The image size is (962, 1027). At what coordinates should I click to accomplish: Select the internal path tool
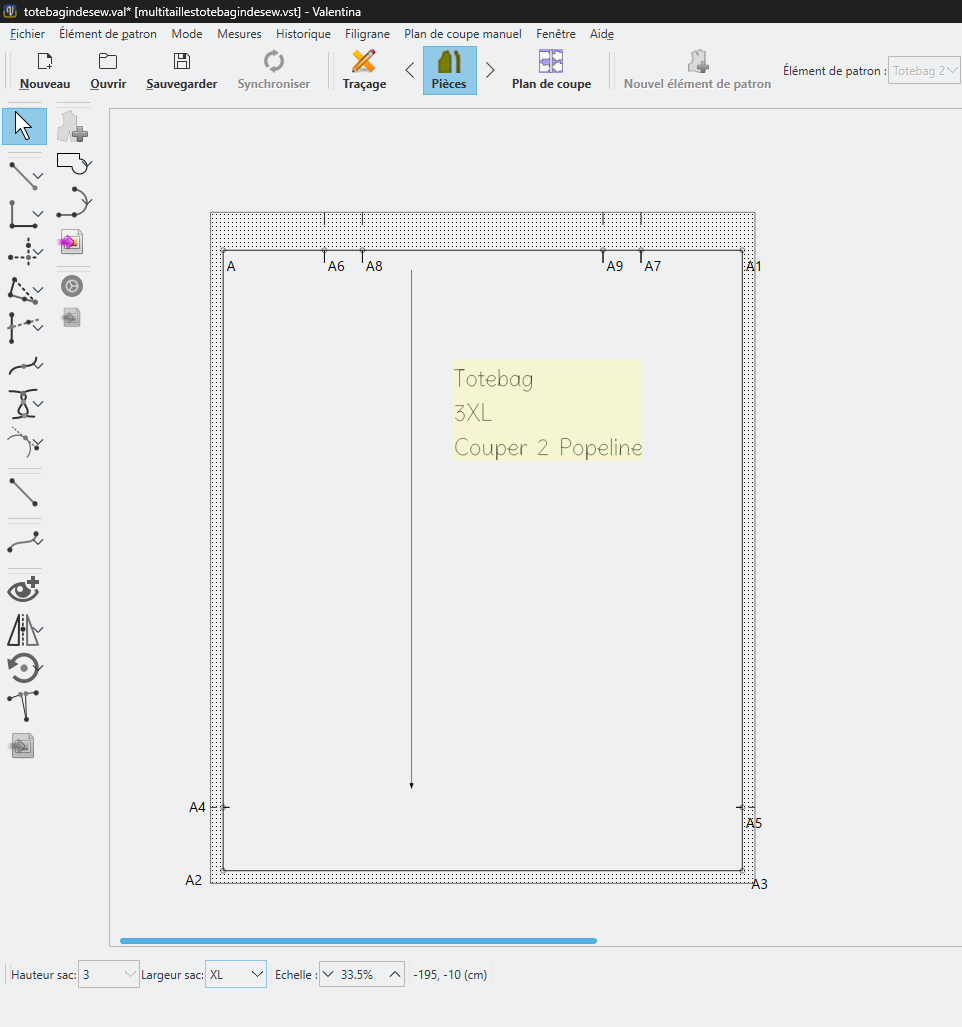(x=71, y=202)
